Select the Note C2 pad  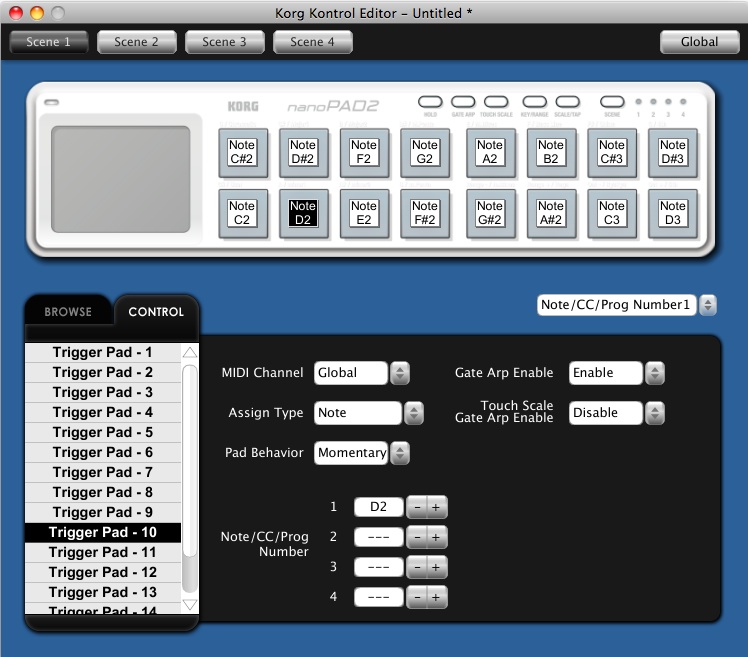242,213
